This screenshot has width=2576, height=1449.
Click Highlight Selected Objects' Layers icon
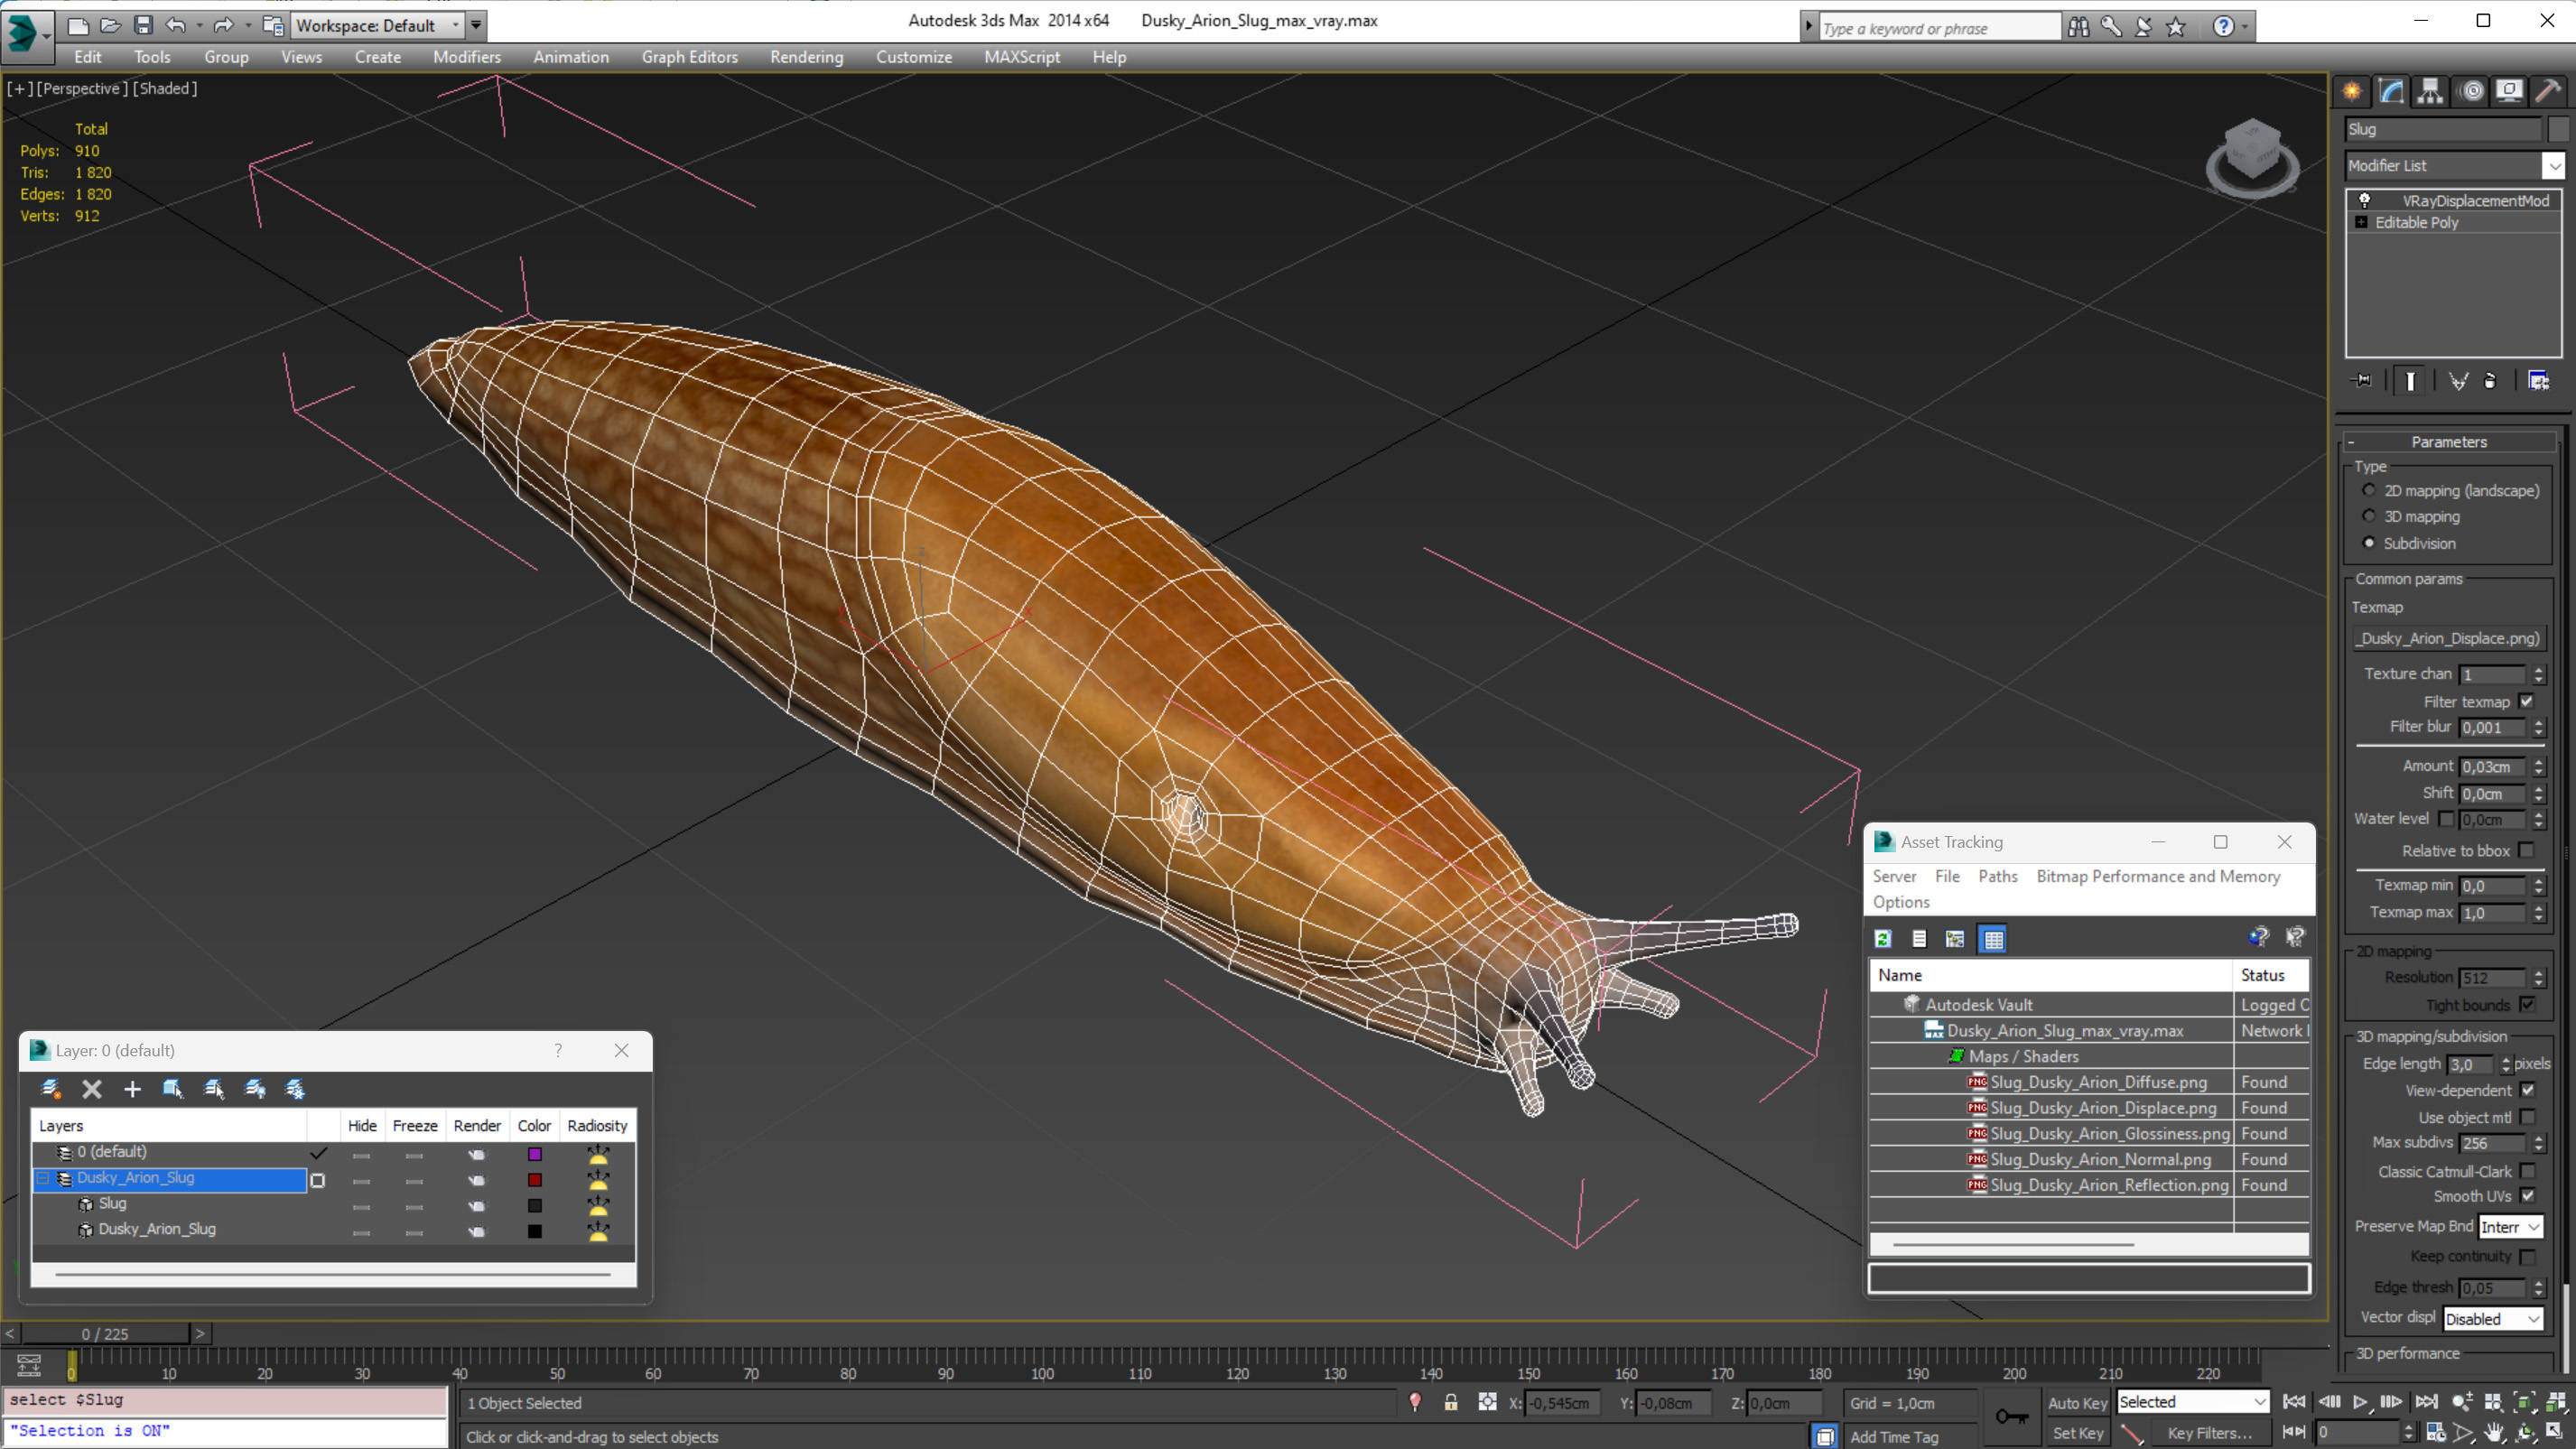tap(214, 1089)
